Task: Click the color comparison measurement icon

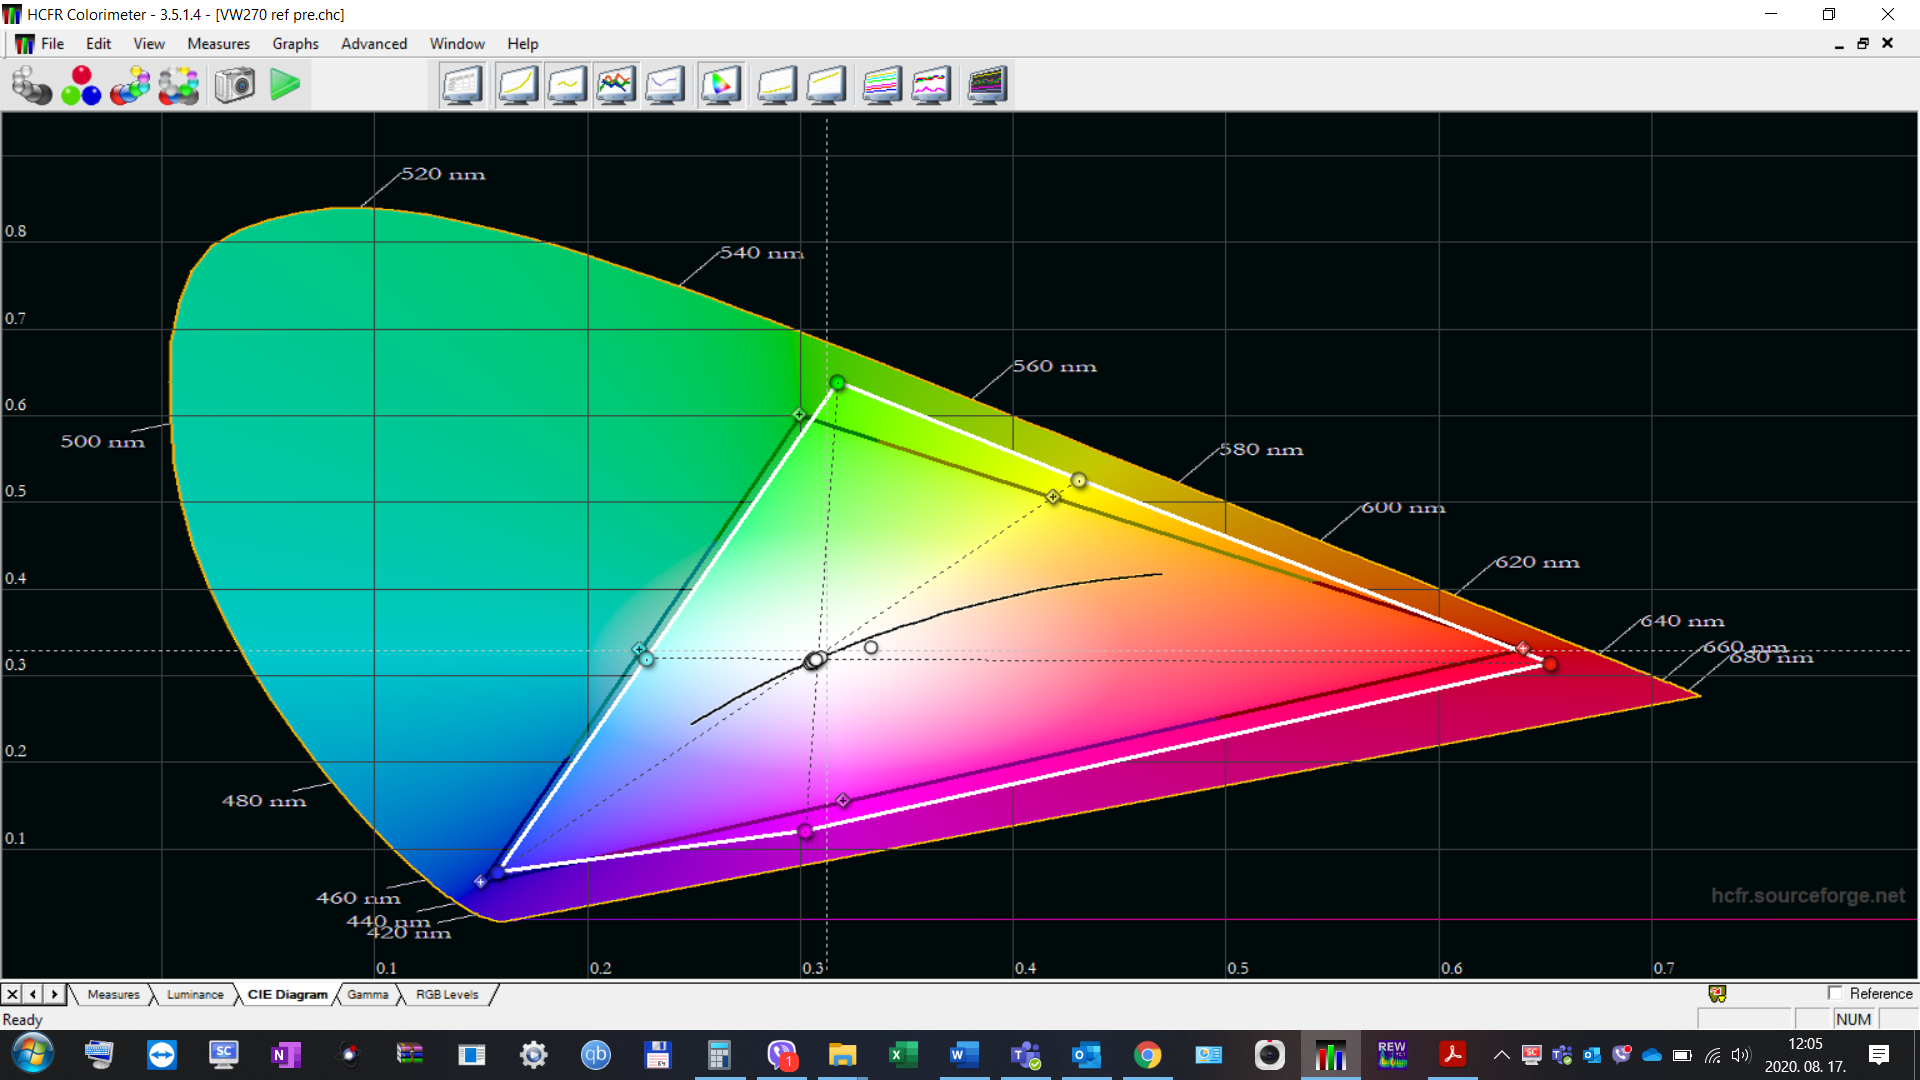Action: (178, 85)
